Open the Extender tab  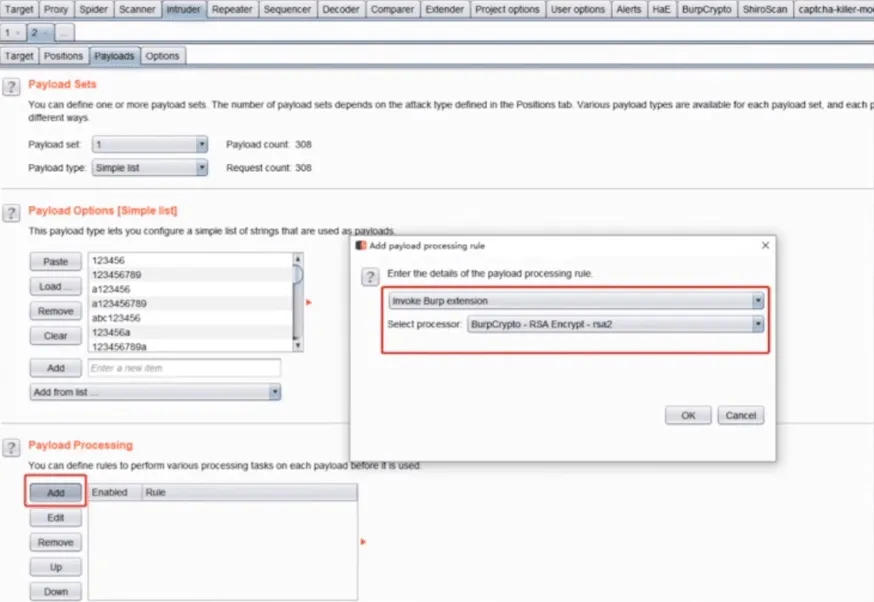(x=444, y=9)
